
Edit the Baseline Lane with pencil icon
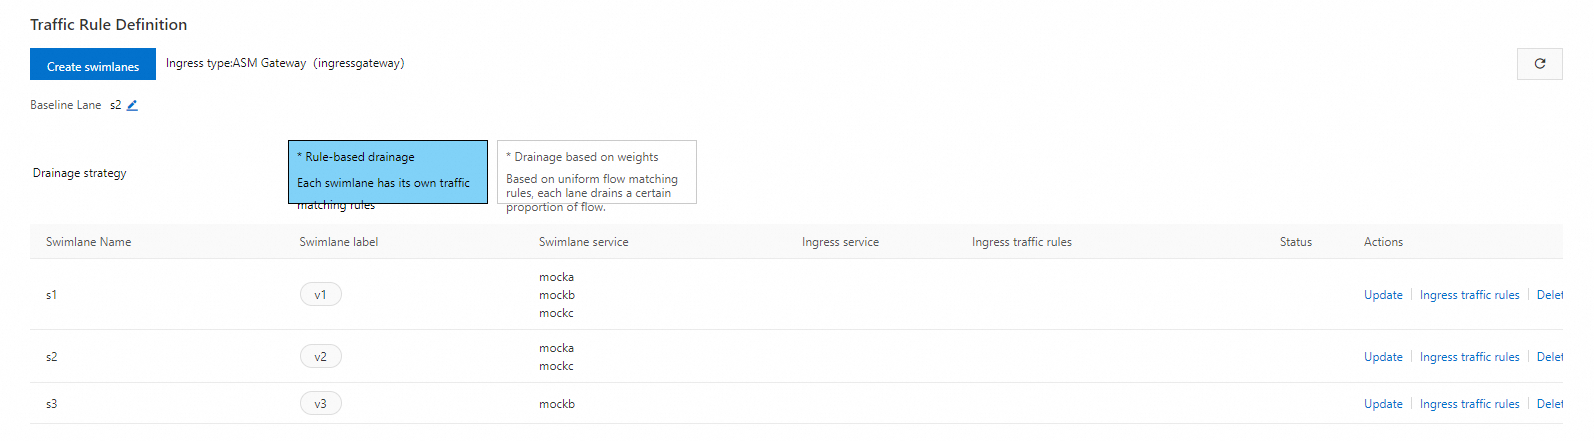pyautogui.click(x=132, y=105)
